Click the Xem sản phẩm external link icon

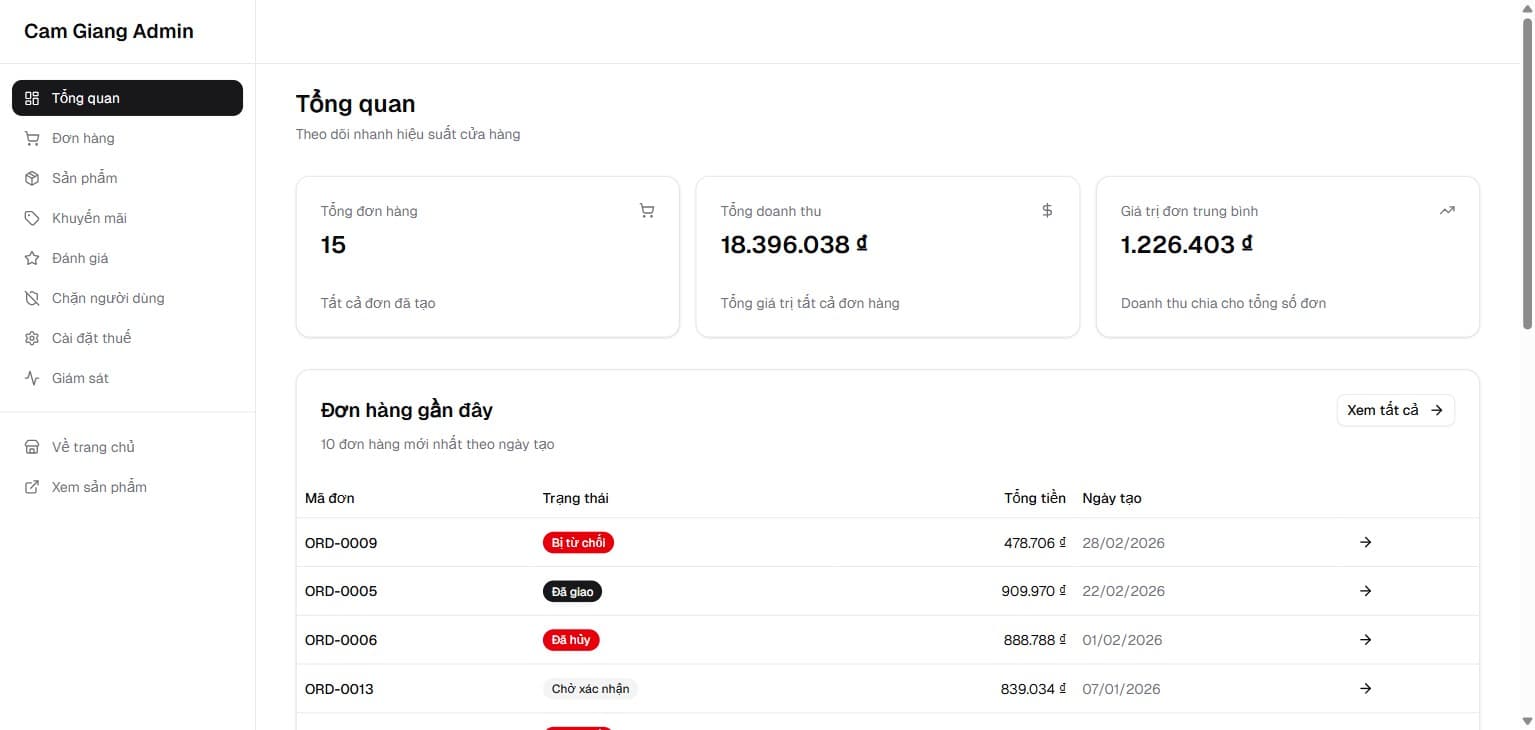[32, 487]
